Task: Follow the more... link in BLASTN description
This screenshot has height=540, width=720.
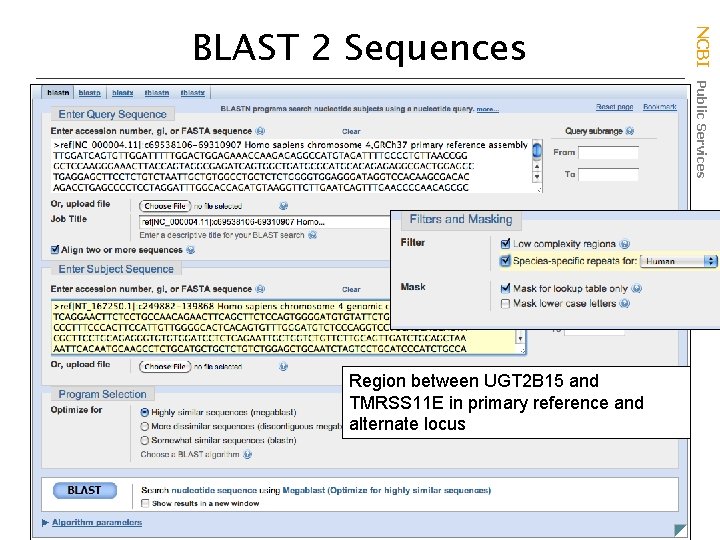Action: click(488, 109)
